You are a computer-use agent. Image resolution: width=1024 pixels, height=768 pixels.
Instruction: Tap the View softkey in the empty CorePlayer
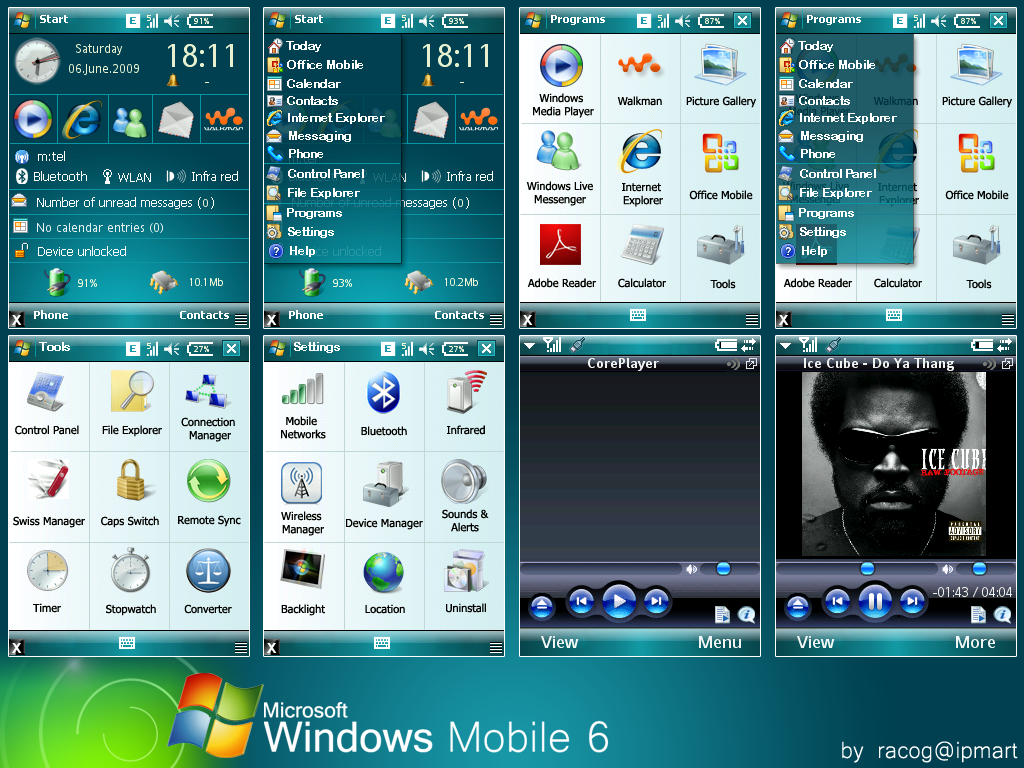560,643
